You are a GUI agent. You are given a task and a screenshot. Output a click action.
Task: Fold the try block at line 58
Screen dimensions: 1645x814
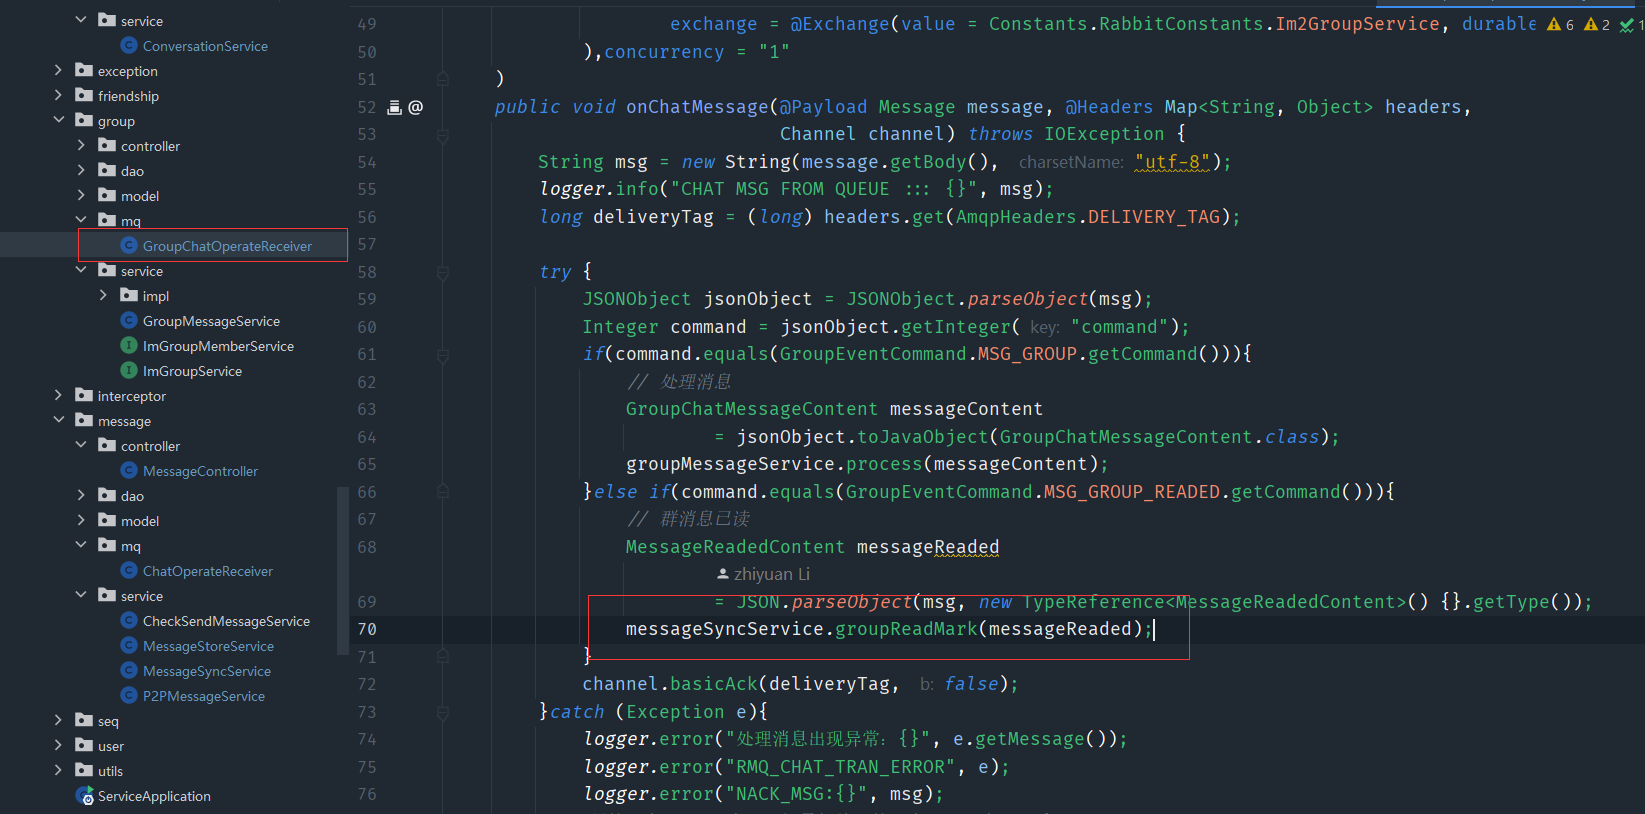pyautogui.click(x=442, y=272)
